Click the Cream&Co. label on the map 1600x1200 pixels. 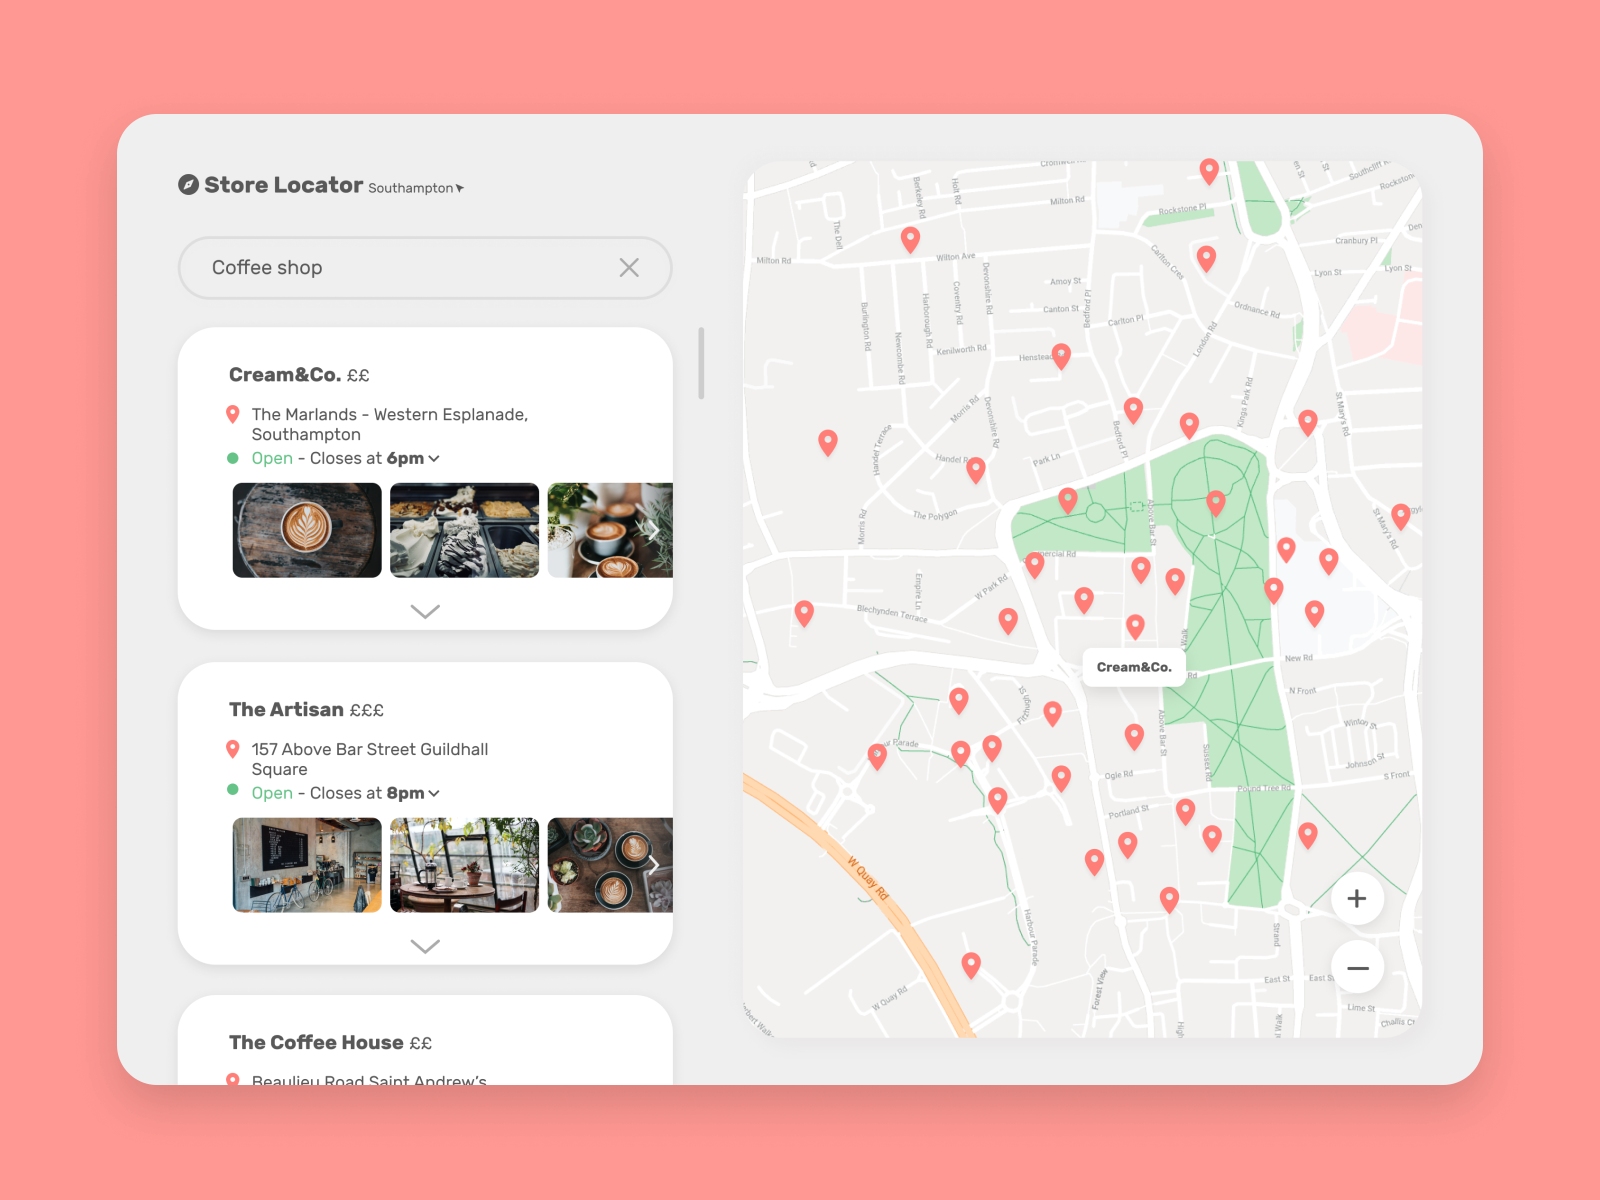click(x=1133, y=666)
